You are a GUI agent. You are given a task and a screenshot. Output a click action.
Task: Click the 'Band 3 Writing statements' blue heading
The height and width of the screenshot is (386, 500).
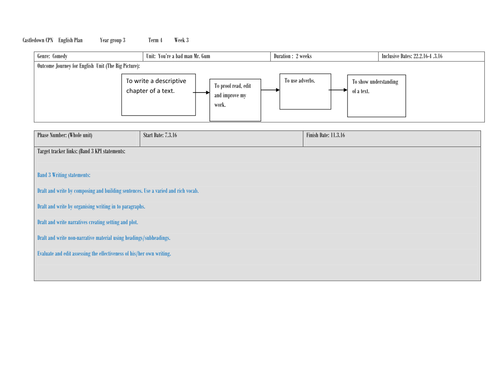tap(64, 175)
